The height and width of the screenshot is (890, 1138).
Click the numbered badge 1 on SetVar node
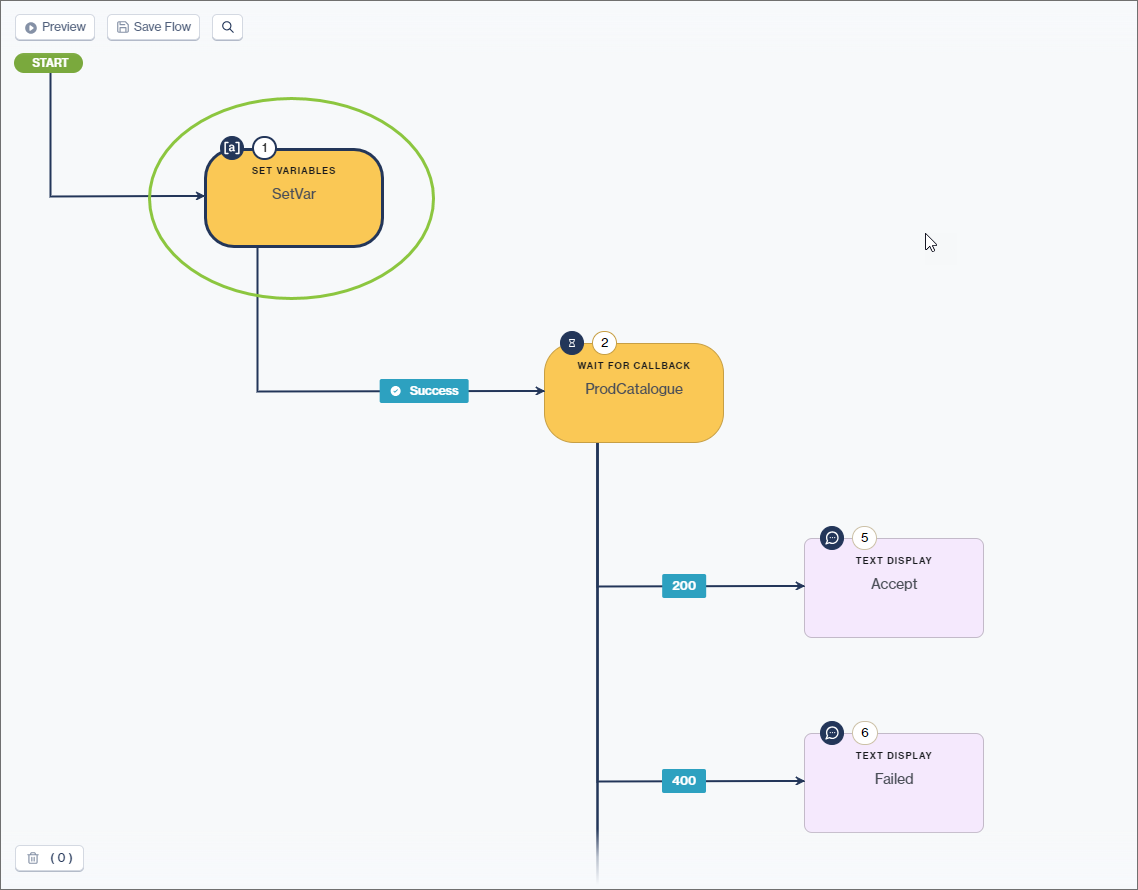(263, 147)
